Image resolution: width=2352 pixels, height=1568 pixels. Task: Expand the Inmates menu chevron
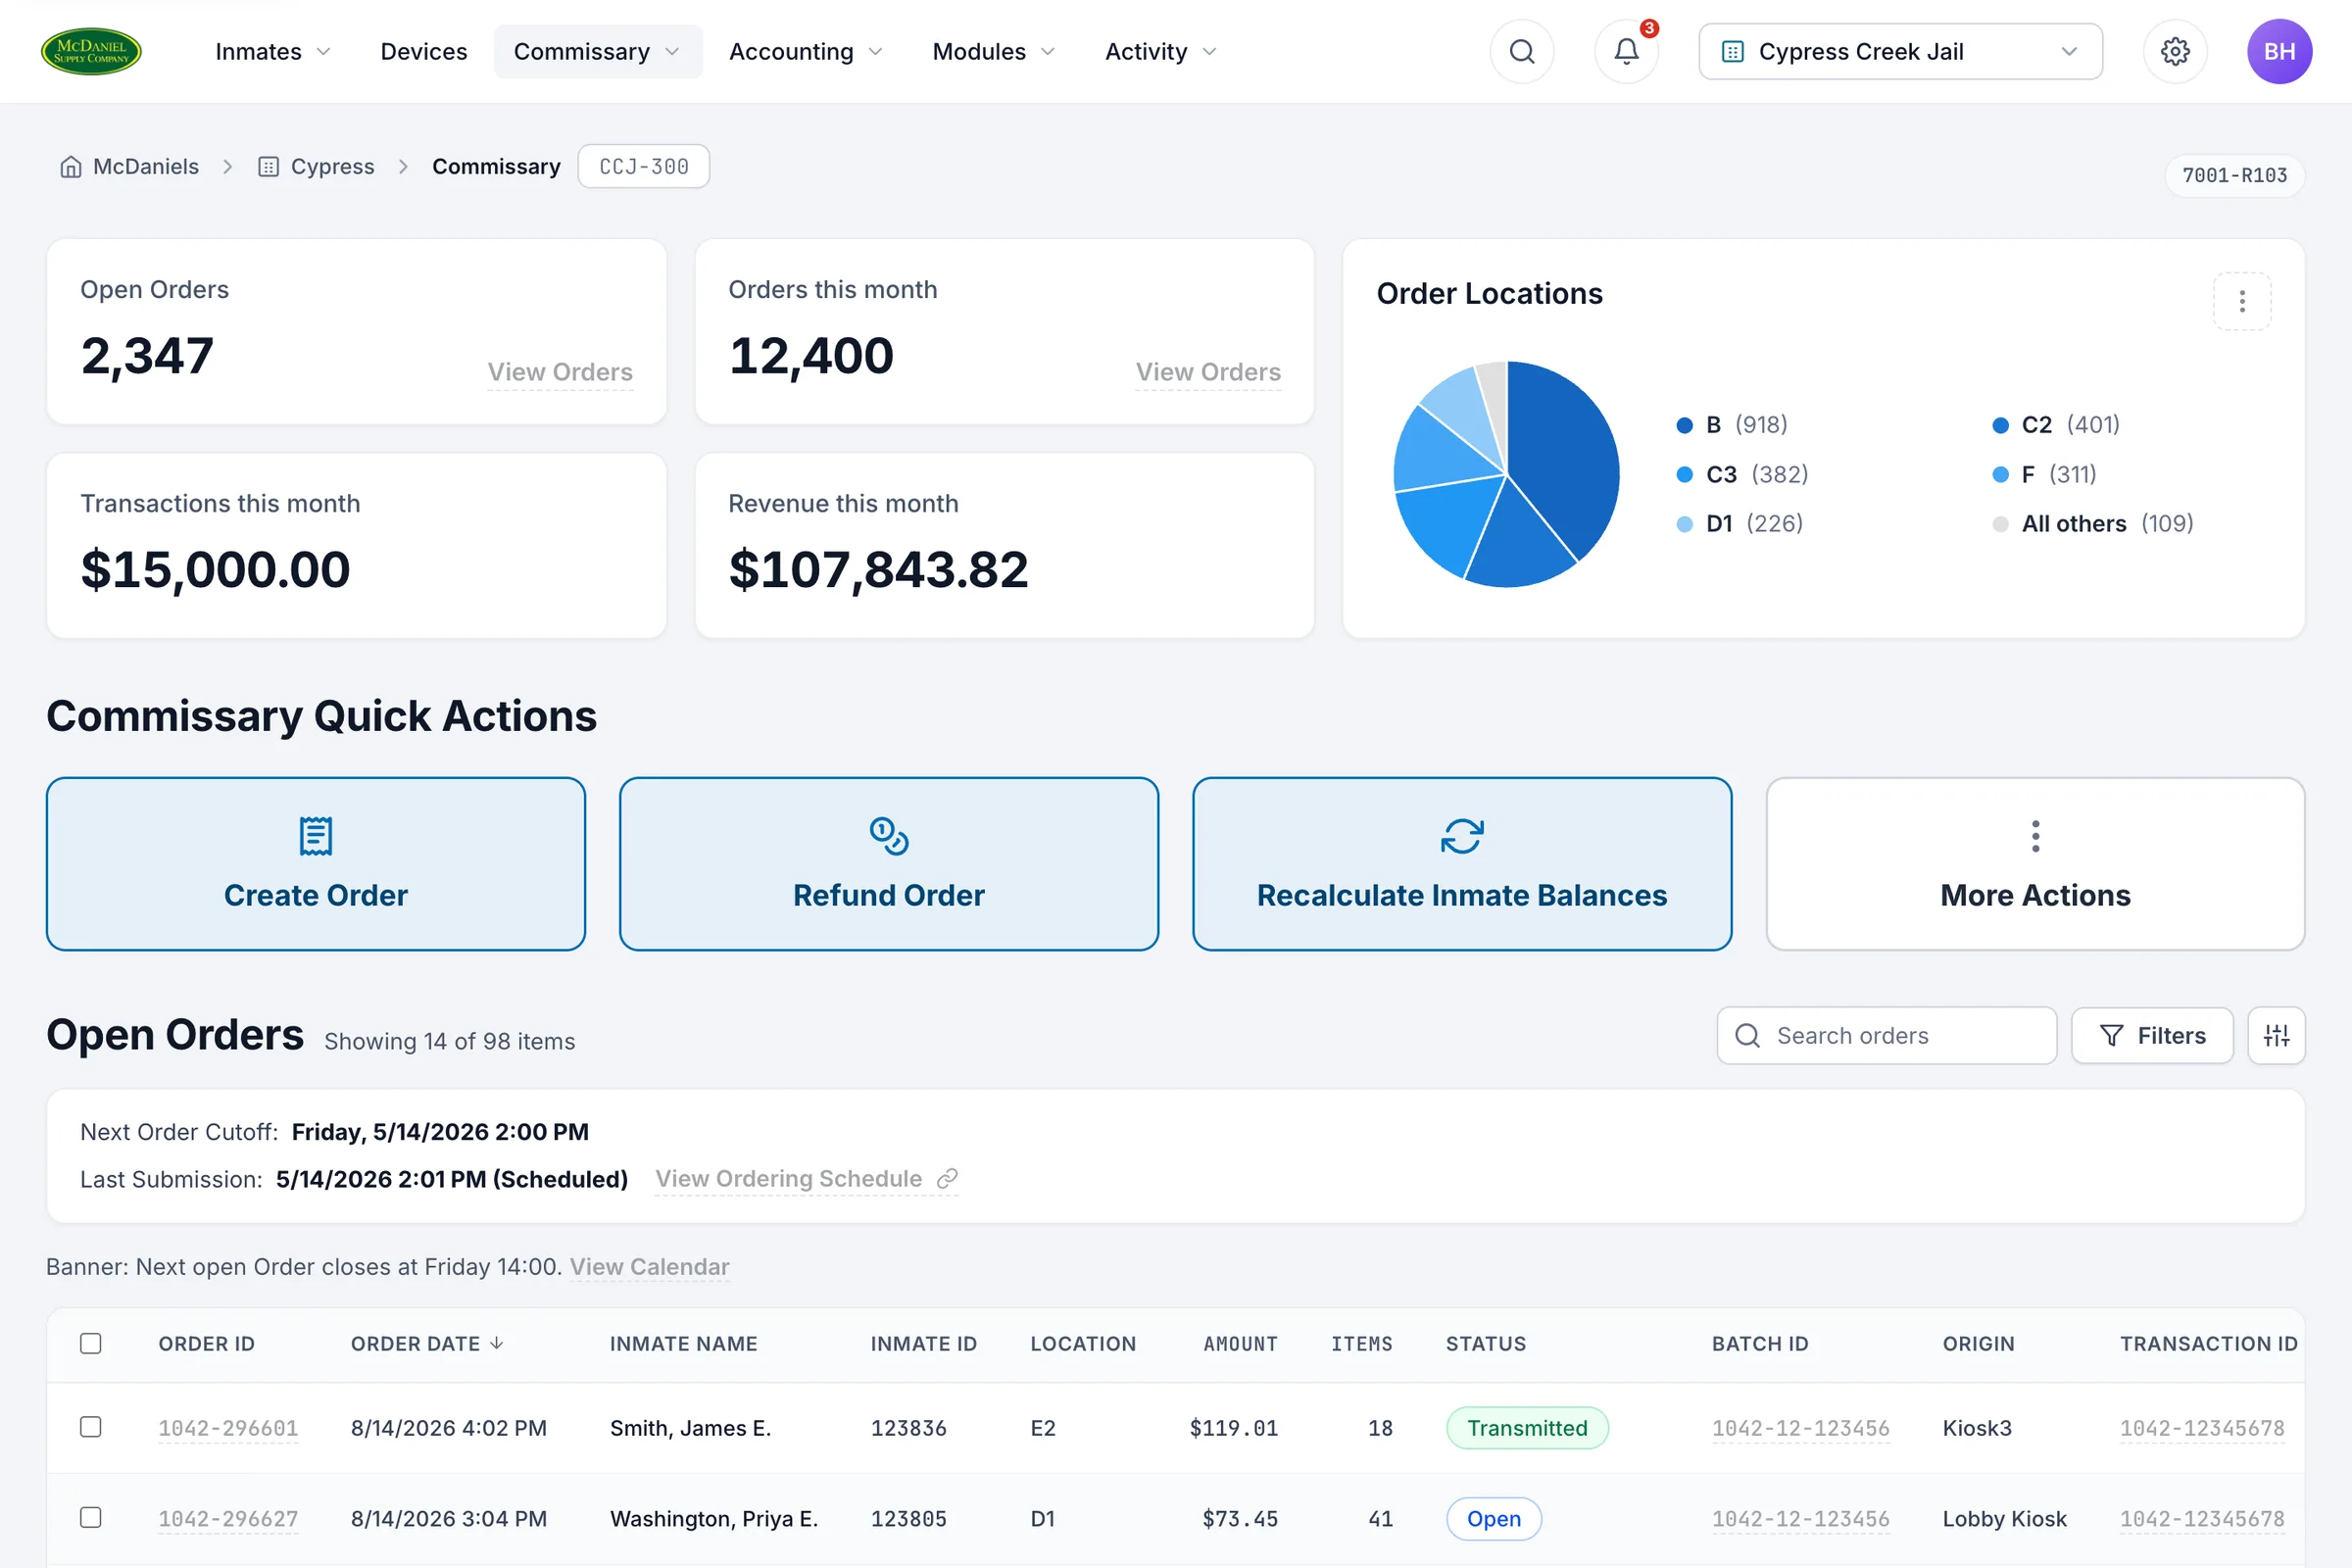(323, 52)
